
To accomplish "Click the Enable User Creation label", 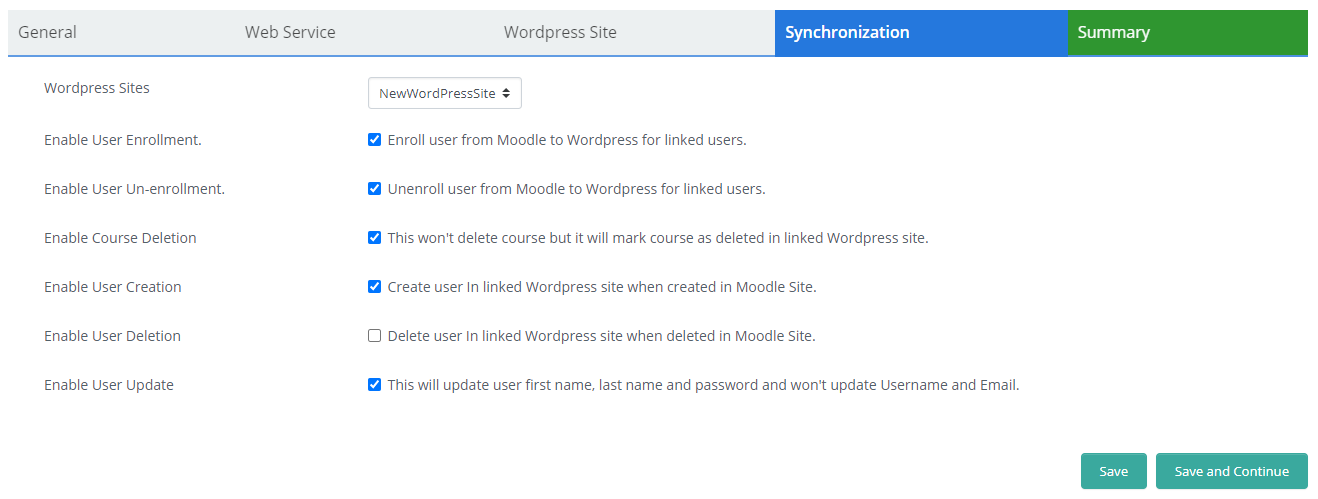I will 113,287.
